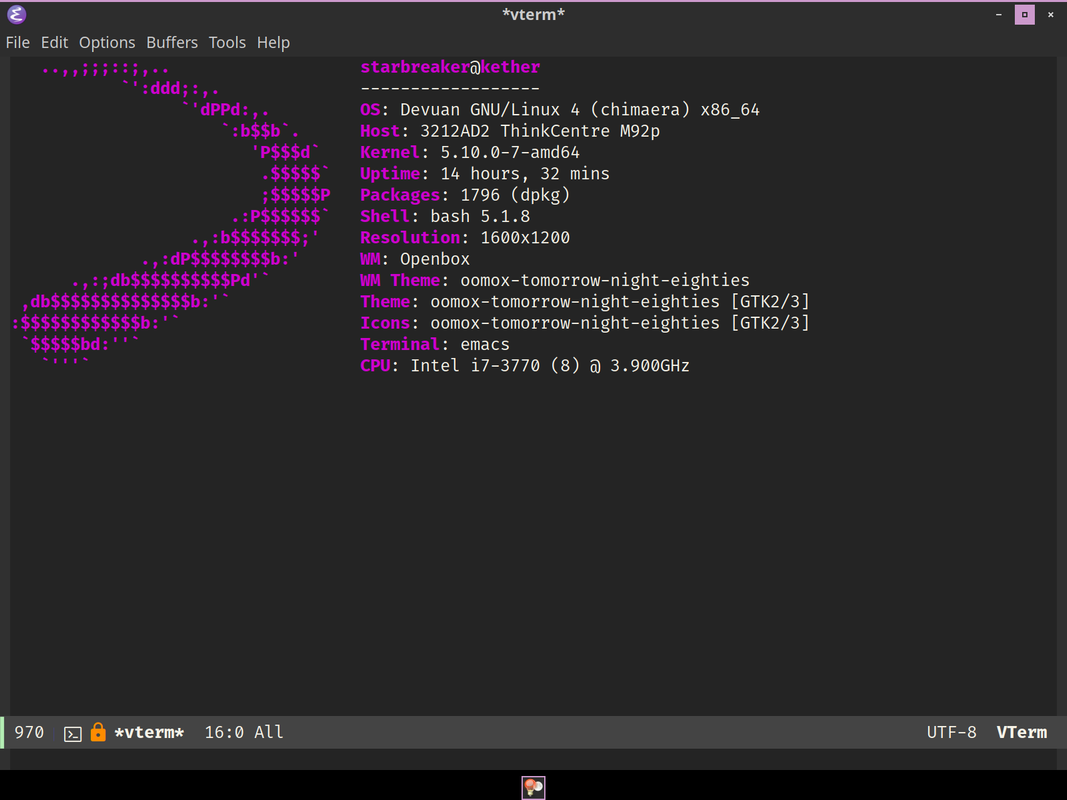Click the OS line showing Devuan GNU/Linux

point(559,110)
